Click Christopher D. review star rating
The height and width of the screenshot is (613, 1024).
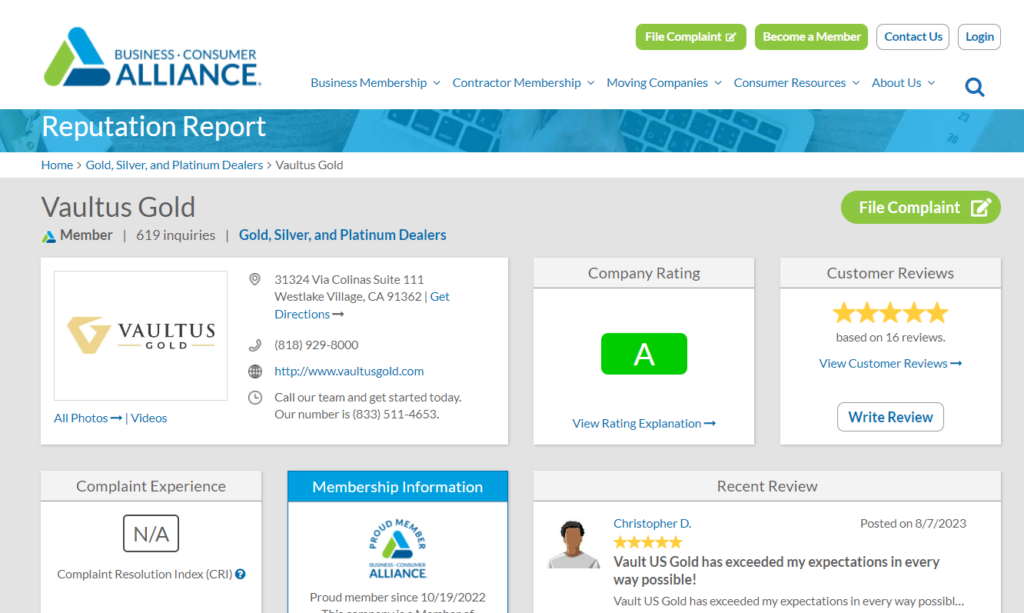coord(647,542)
